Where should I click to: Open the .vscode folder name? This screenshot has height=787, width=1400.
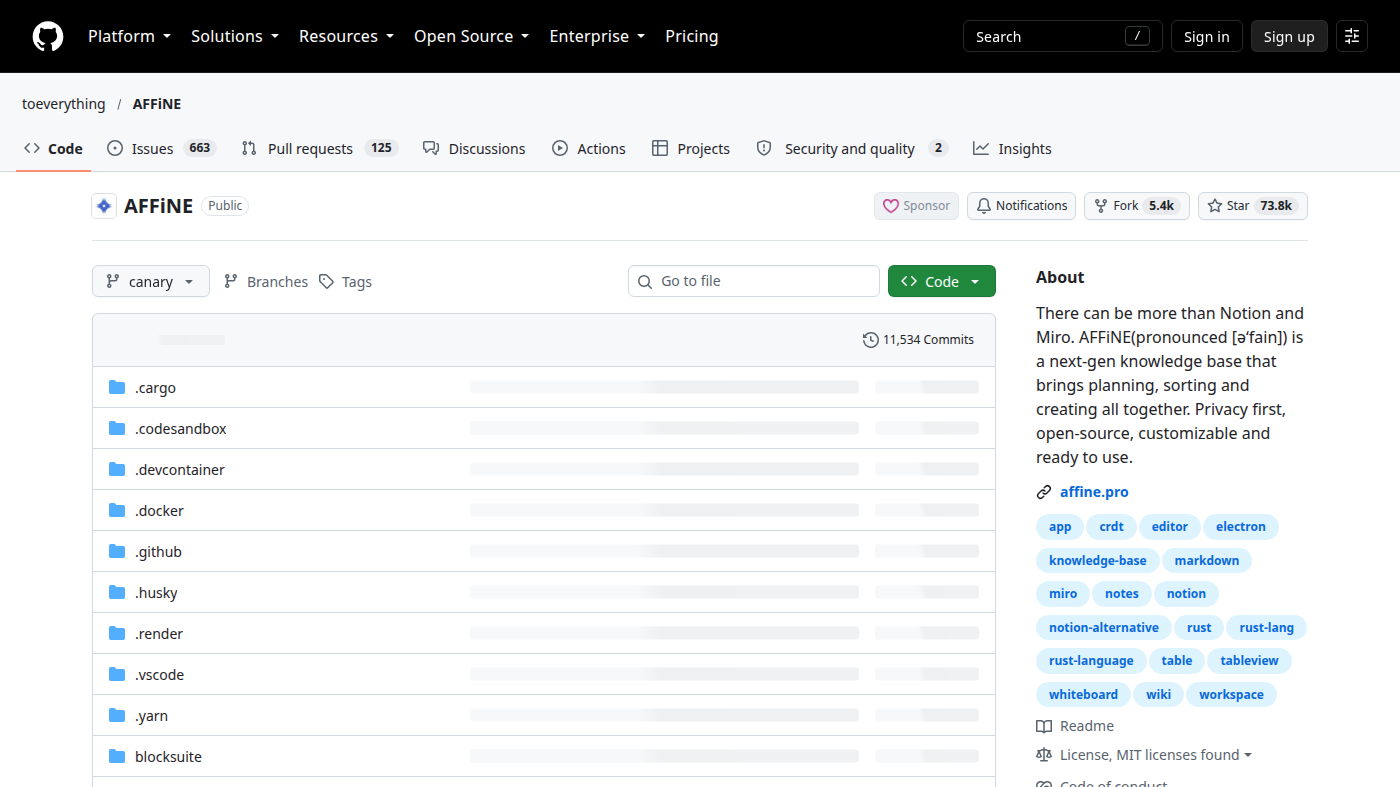159,675
